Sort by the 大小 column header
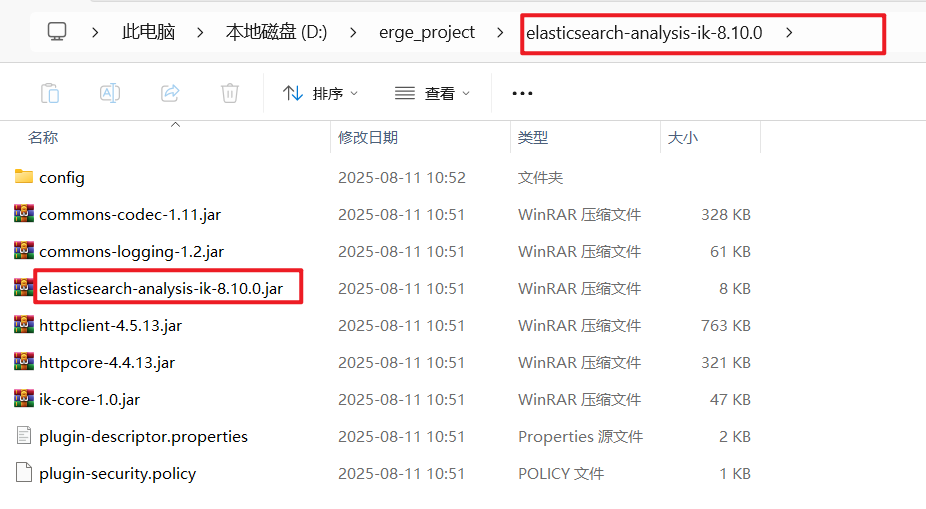 (x=683, y=138)
